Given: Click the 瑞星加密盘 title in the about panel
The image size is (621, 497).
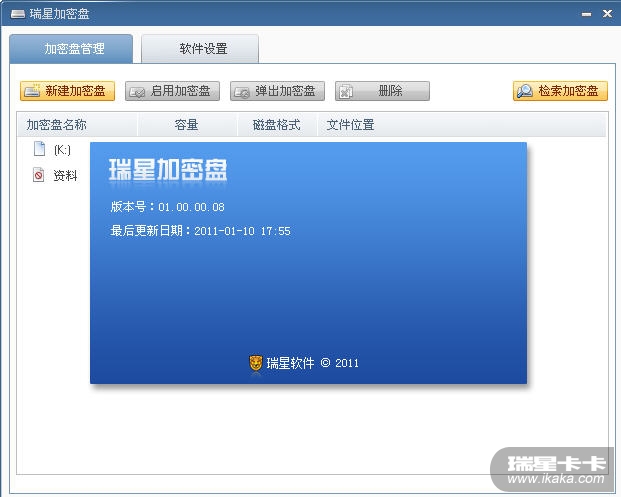Looking at the screenshot, I should (168, 170).
